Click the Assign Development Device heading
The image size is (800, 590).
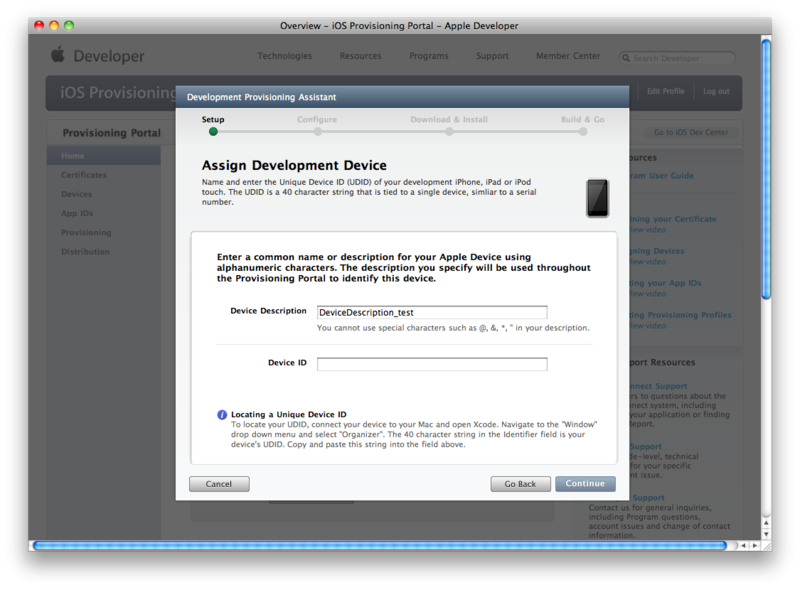[294, 165]
